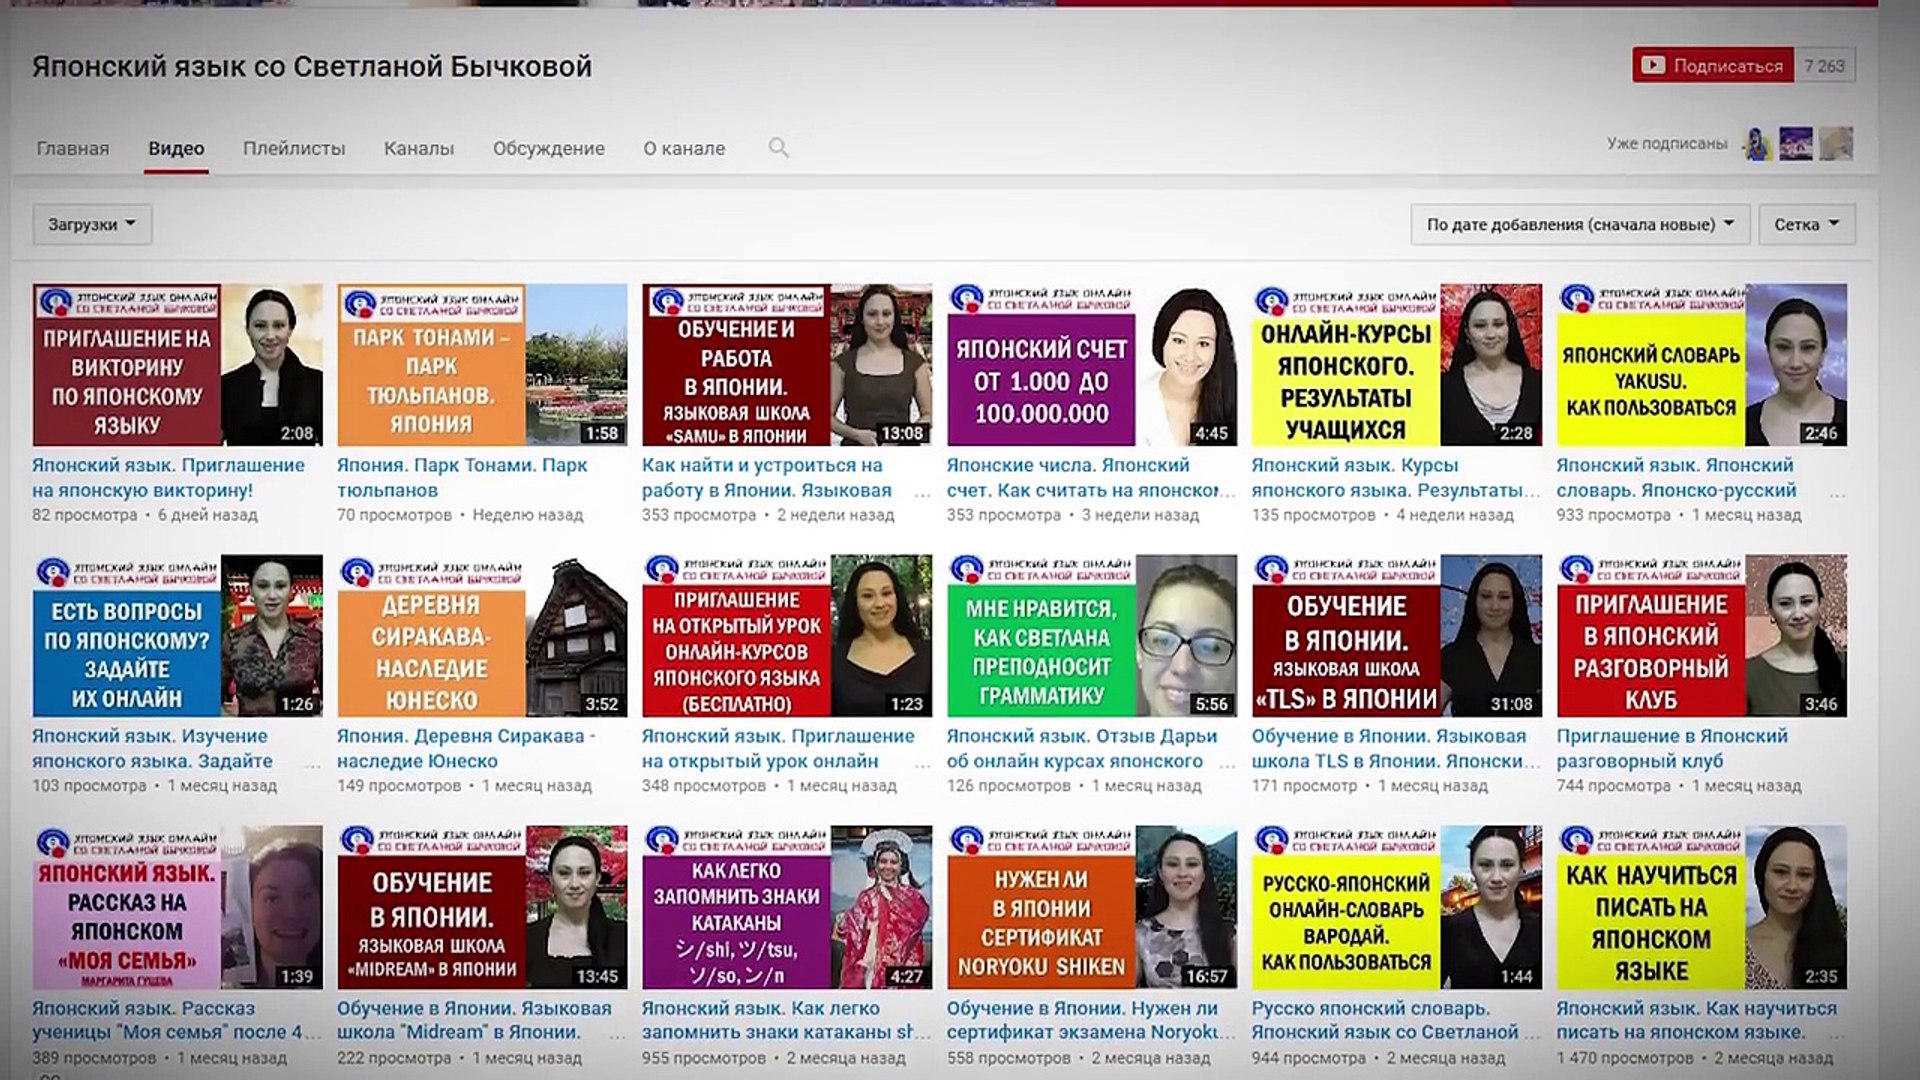Click the channel search magnifier icon

point(778,148)
